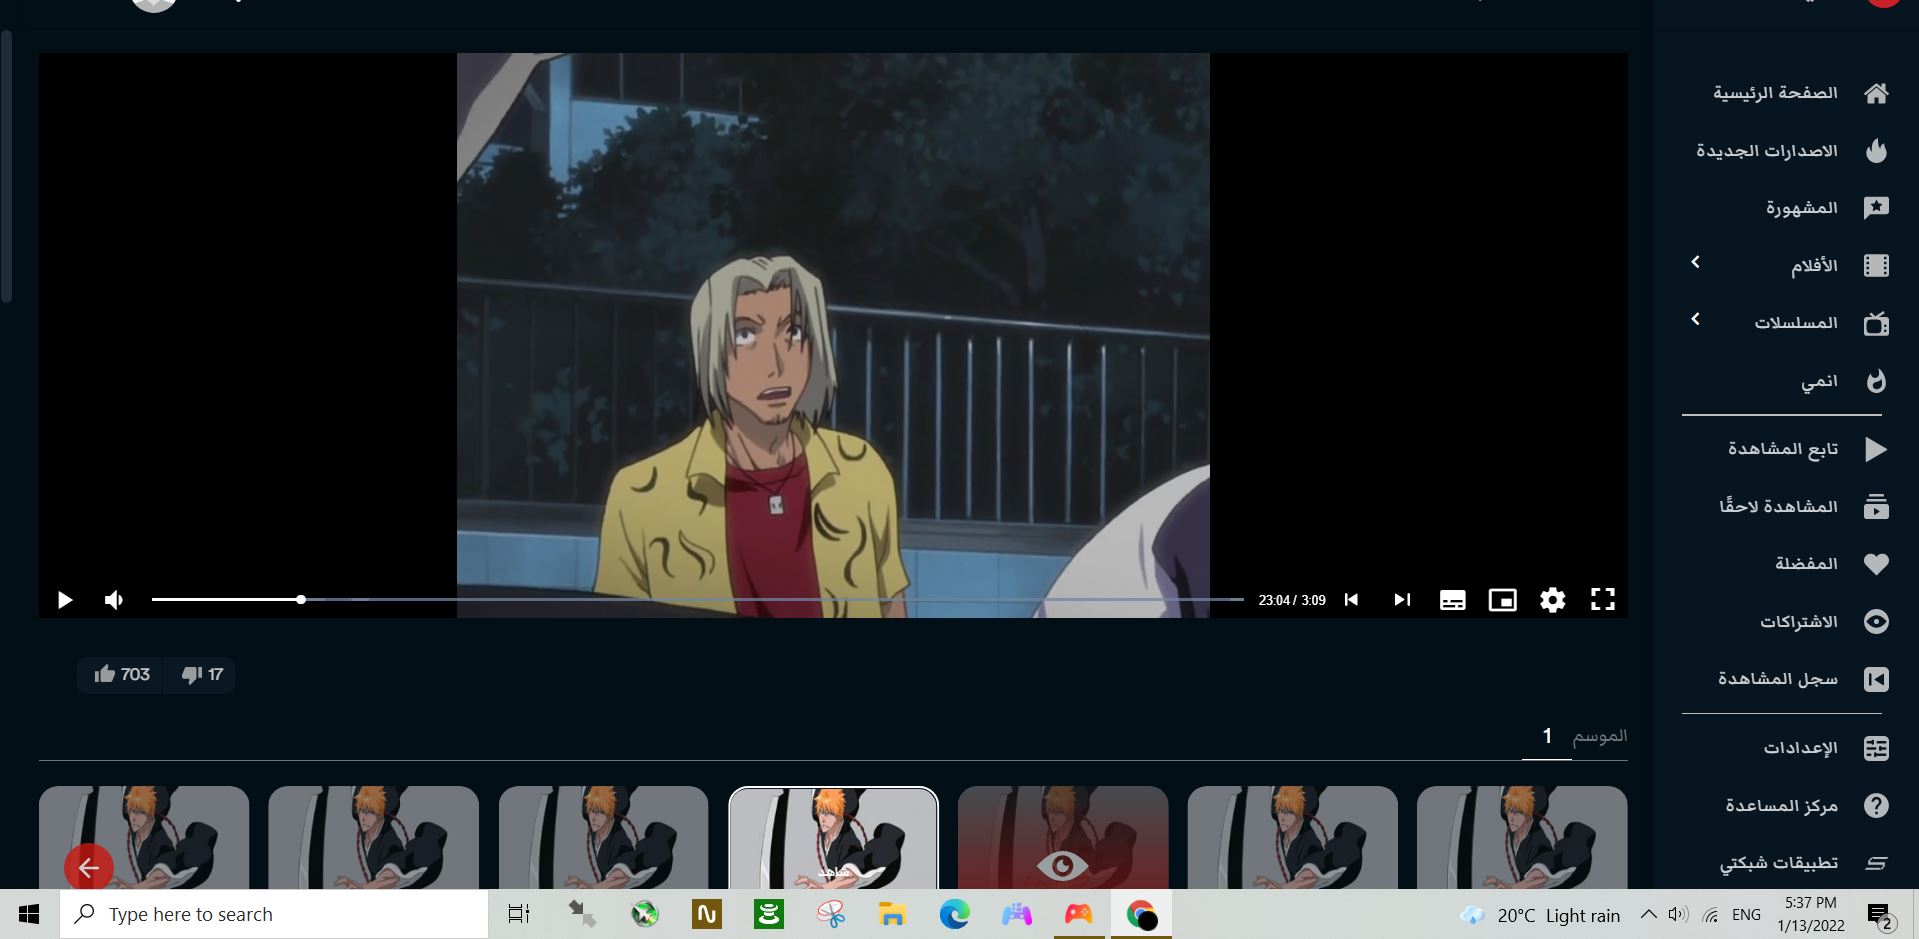Open الأفلام movies film icon
Viewport: 1919px width, 939px height.
click(1876, 266)
